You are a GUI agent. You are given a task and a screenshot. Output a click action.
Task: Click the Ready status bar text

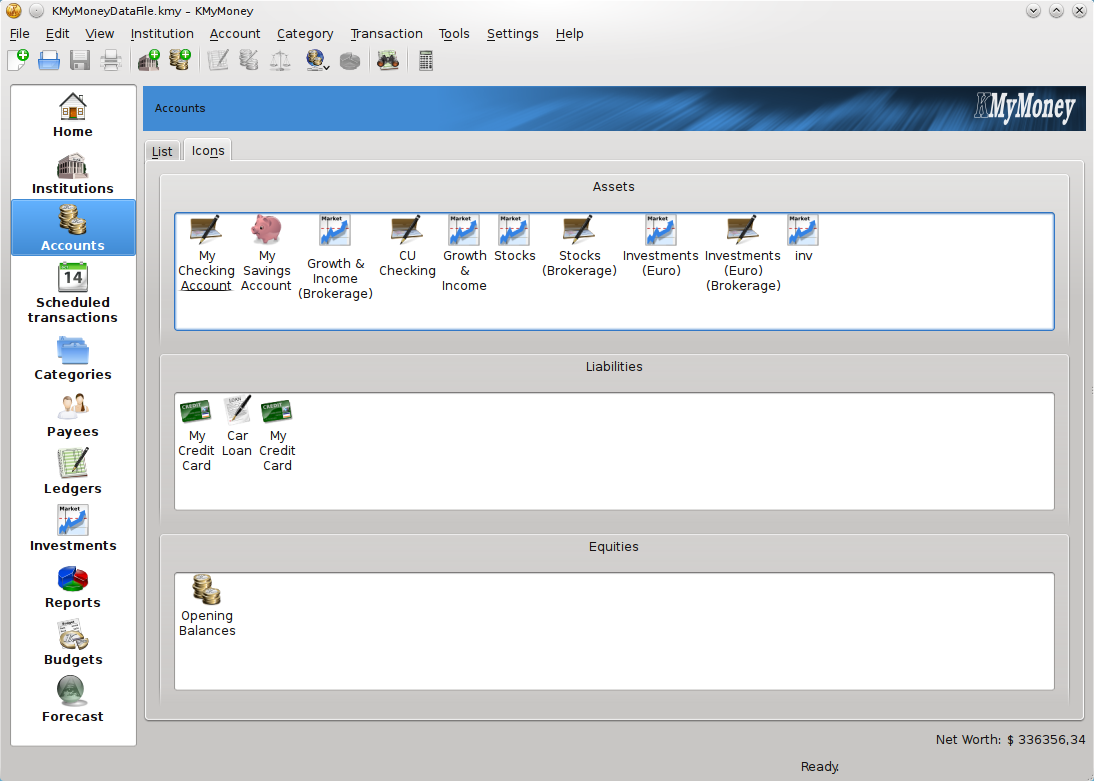(x=820, y=766)
